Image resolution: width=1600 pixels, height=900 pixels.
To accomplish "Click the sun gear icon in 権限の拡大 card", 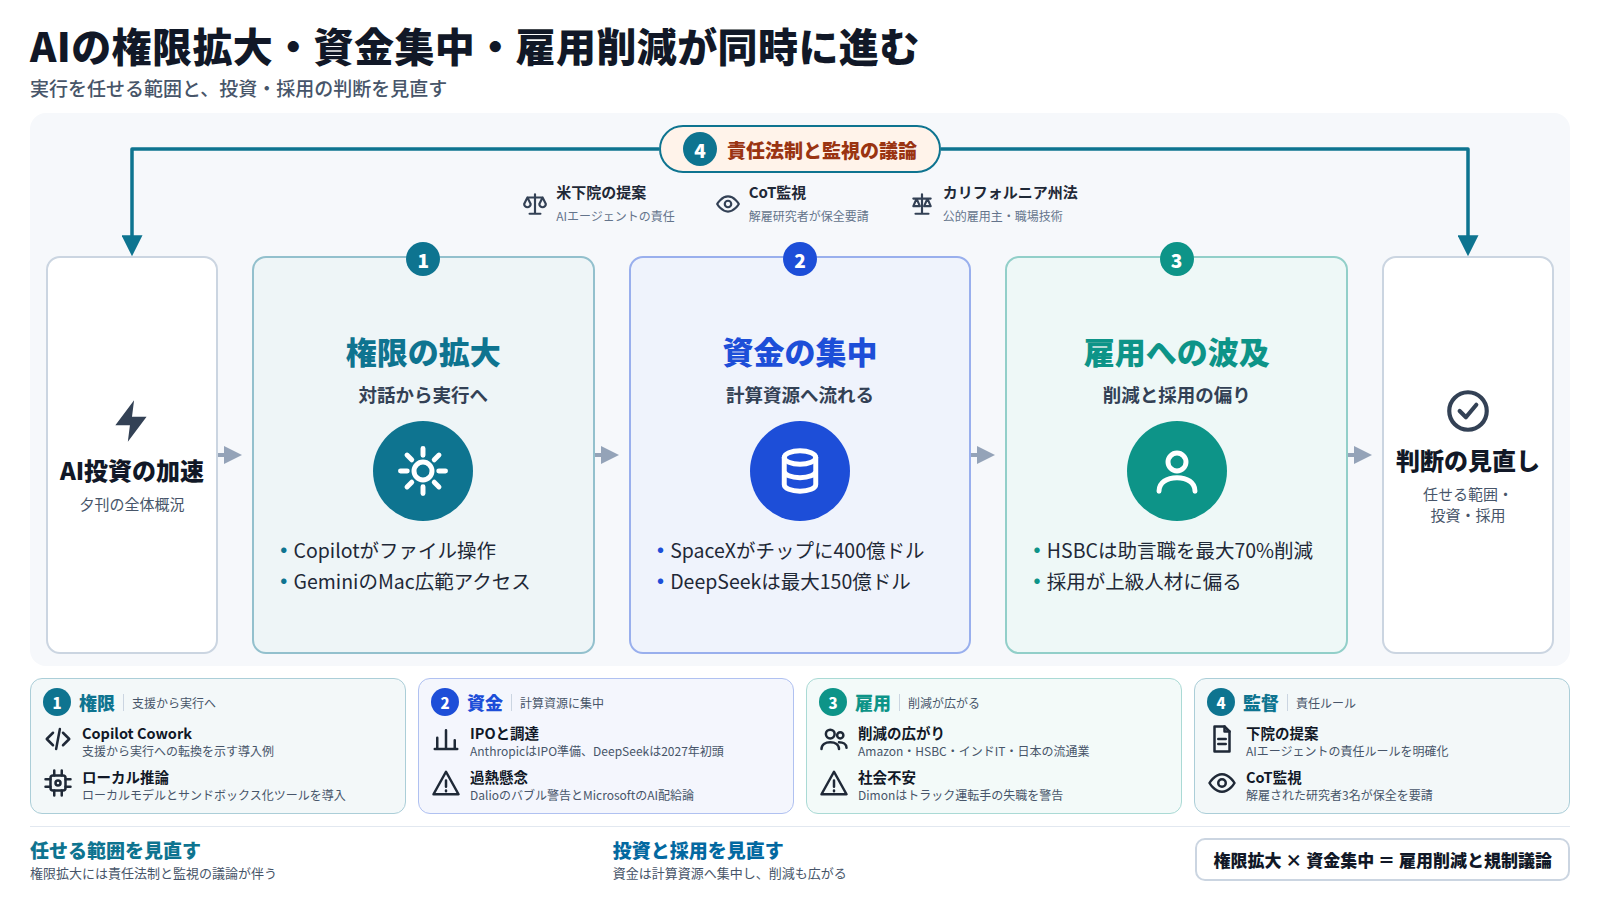I will [423, 471].
